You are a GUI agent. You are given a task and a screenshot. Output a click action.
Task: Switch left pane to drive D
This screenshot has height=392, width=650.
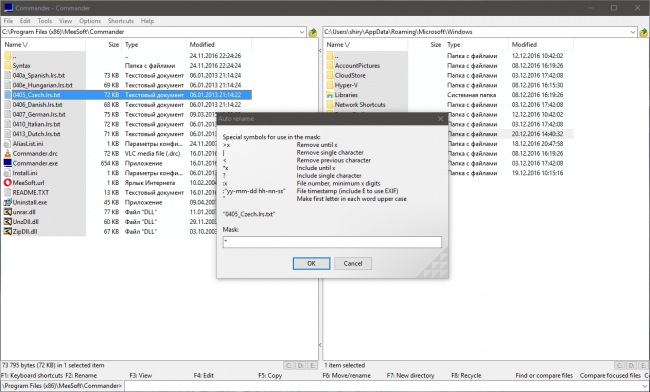301,365
